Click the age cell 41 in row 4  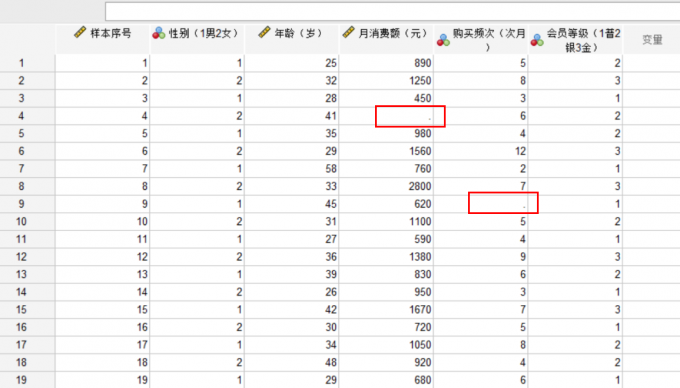coord(292,116)
